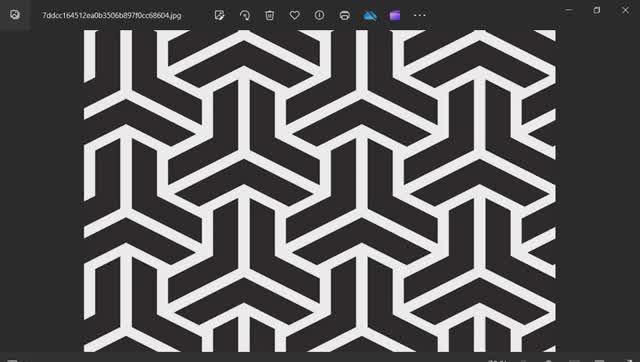
Task: Mark photo as favorite with heart icon
Action: (x=294, y=15)
